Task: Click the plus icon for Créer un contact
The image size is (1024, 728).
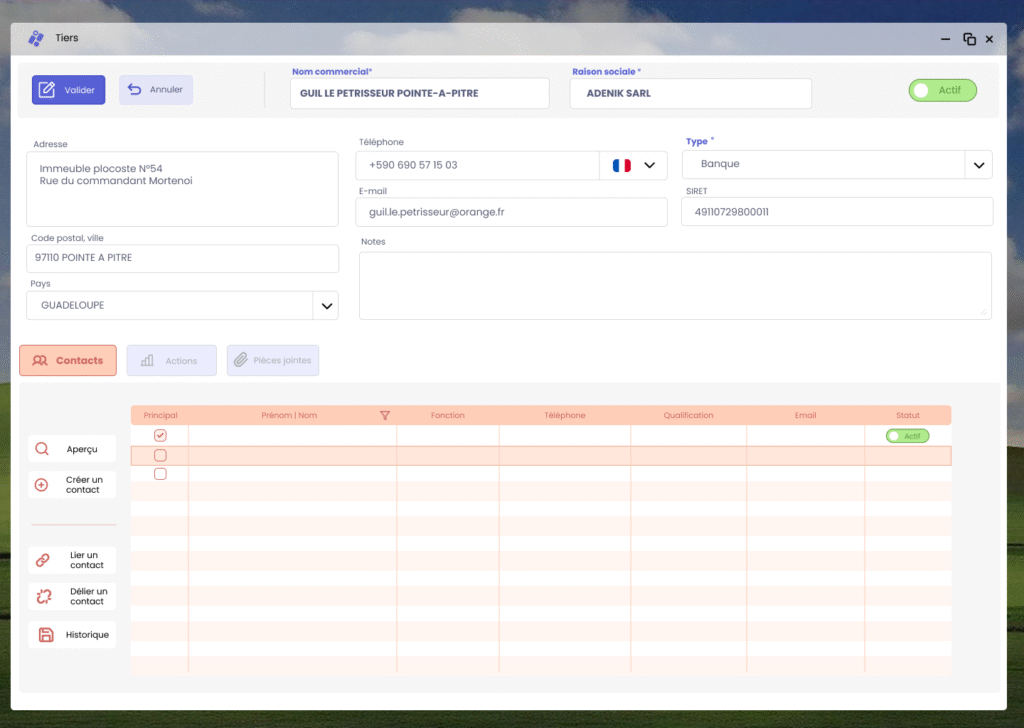Action: point(42,485)
